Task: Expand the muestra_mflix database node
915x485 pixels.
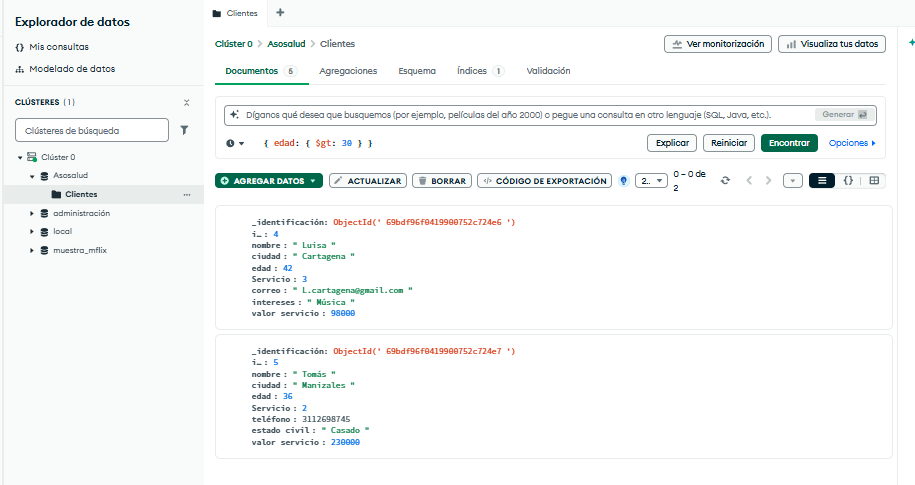Action: (x=32, y=250)
